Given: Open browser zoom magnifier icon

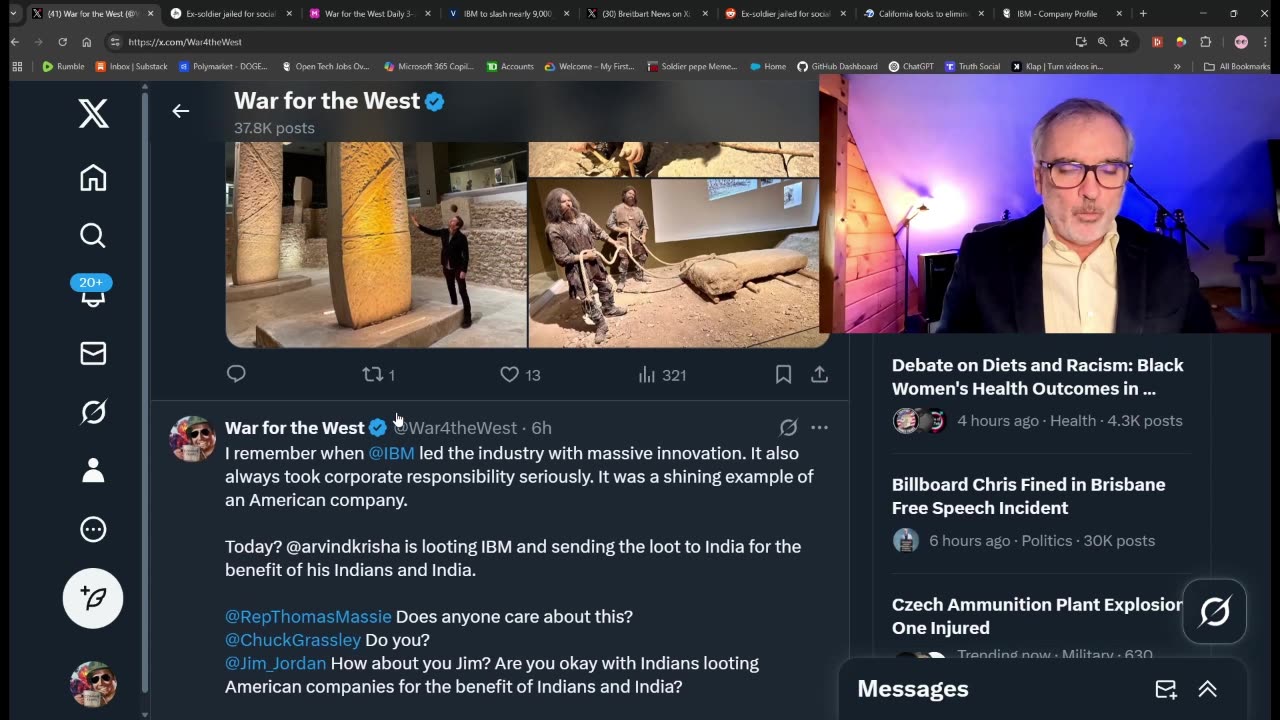Looking at the screenshot, I should coord(1102,42).
